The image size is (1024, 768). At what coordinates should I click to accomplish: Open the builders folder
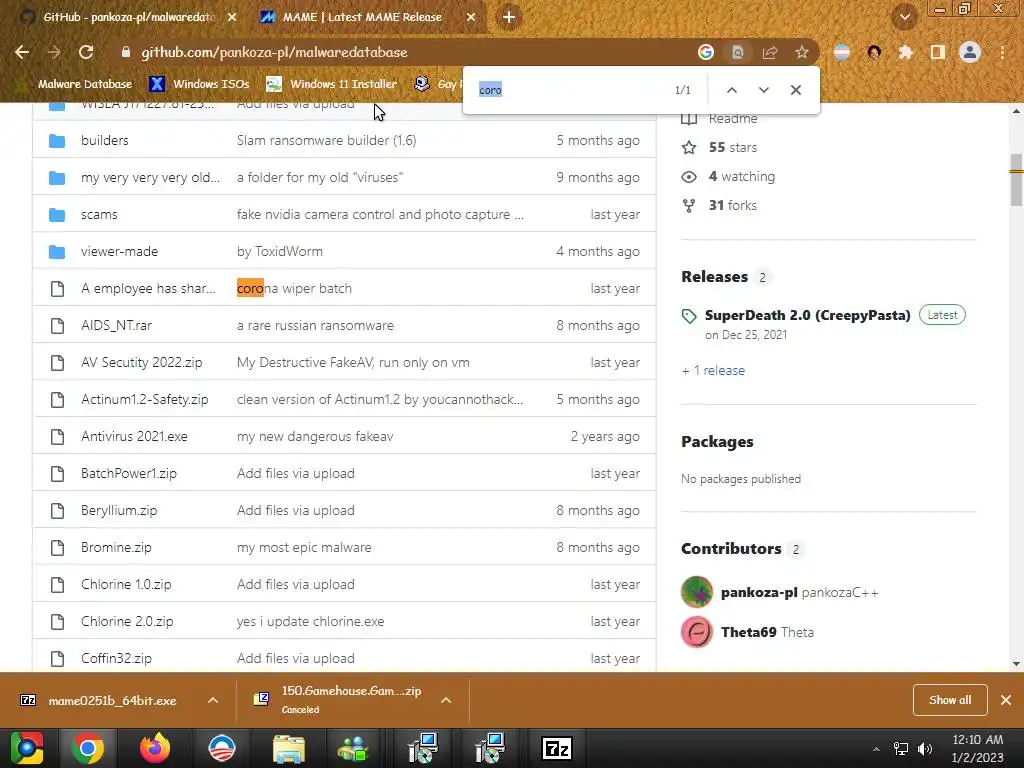(x=104, y=140)
